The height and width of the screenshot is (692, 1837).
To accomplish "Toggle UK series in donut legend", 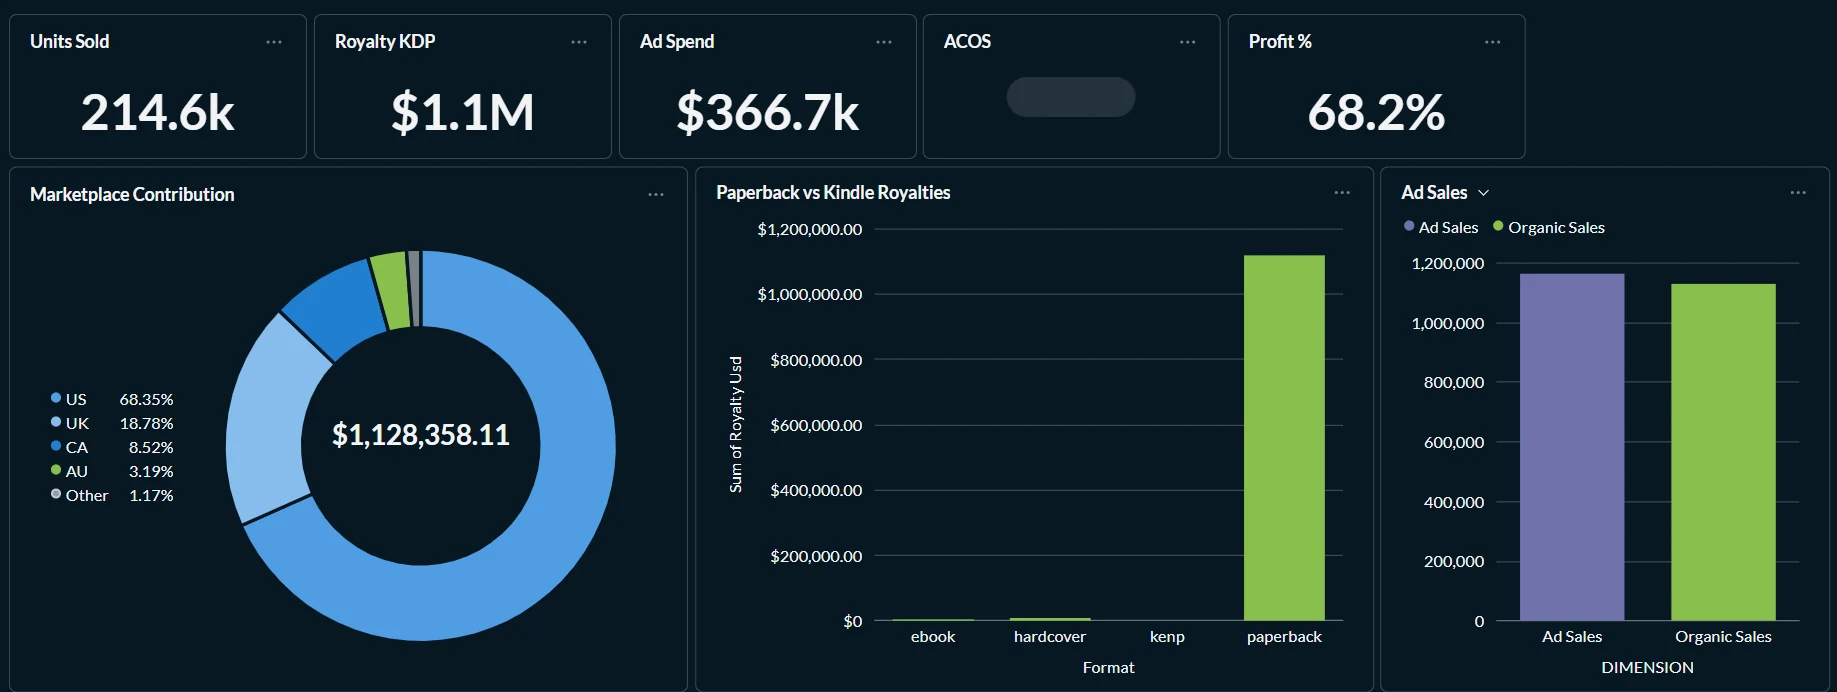I will click(x=70, y=423).
